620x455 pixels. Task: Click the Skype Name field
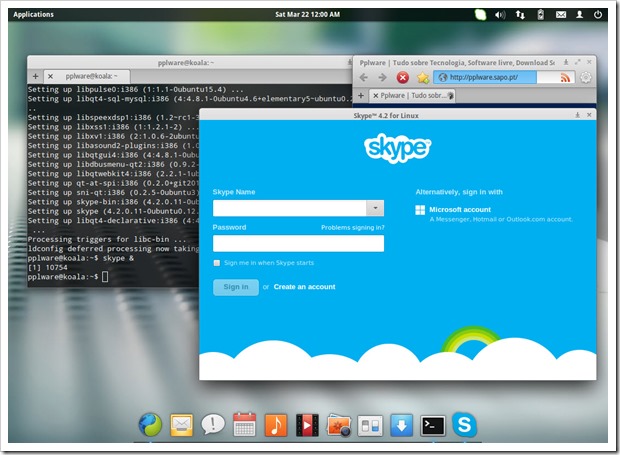pos(289,208)
